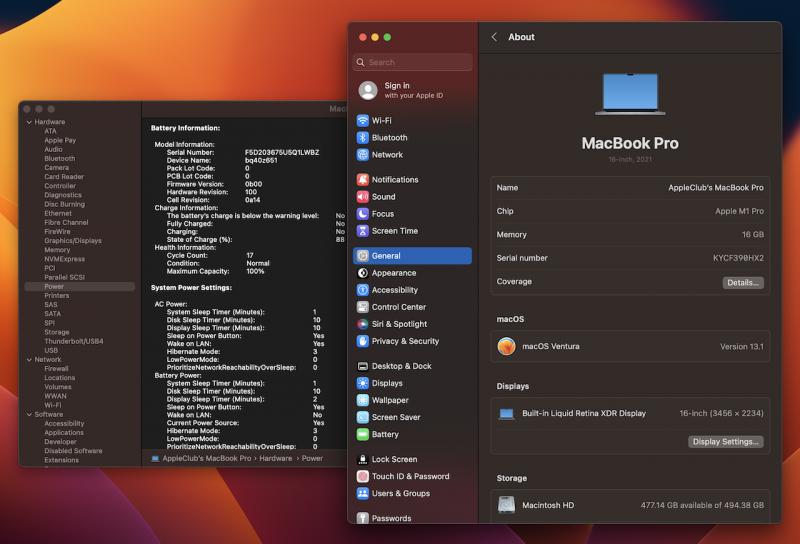800x544 pixels.
Task: Open the Sound settings pane label
Action: (x=383, y=196)
